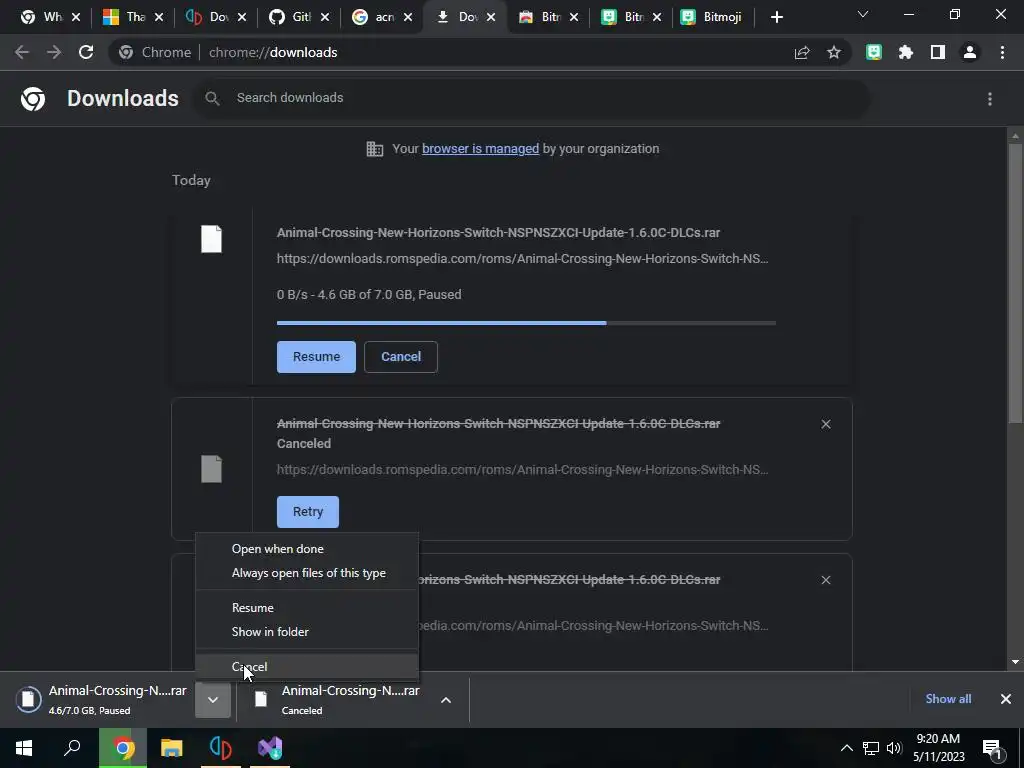
Task: Choose 'Always open files of this type'
Action: [x=307, y=573]
